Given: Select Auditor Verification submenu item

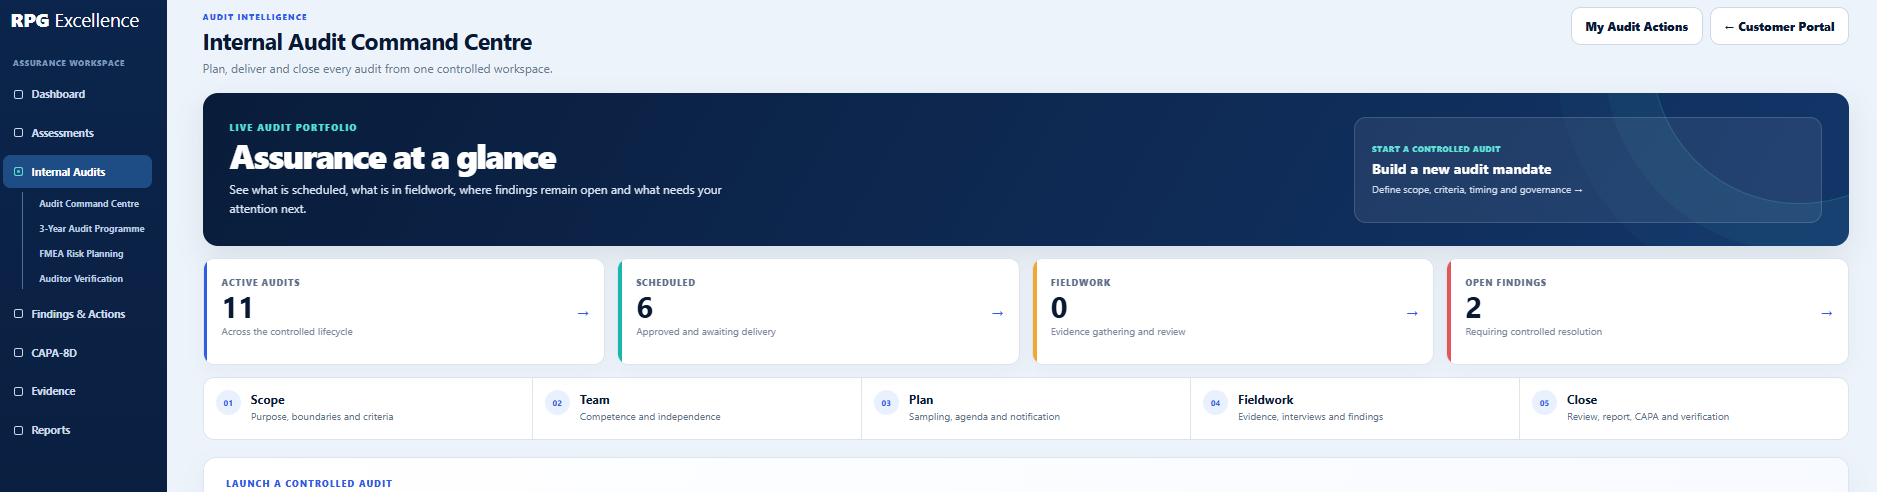Looking at the screenshot, I should pyautogui.click(x=81, y=279).
